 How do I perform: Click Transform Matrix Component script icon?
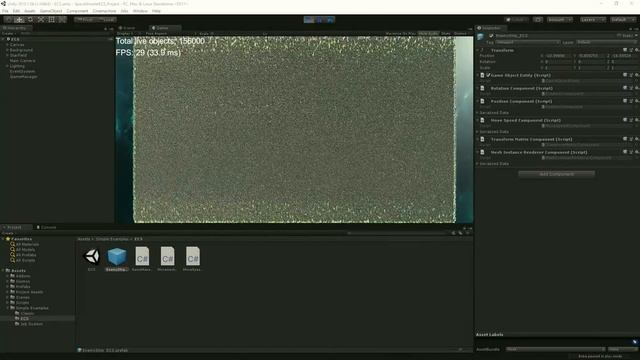tap(482, 139)
